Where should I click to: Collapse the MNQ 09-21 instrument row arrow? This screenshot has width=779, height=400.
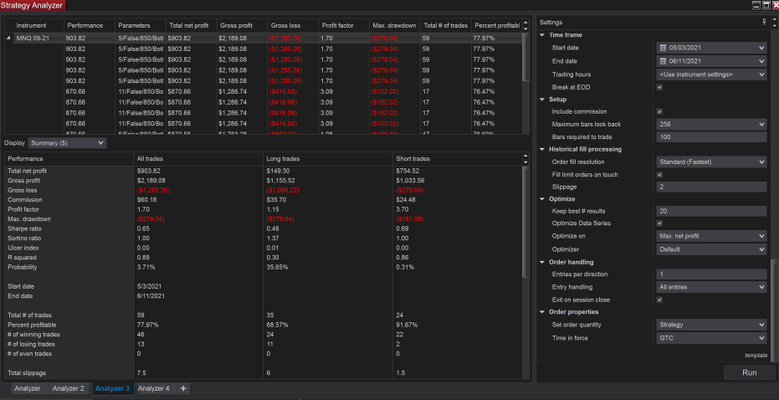coord(9,37)
